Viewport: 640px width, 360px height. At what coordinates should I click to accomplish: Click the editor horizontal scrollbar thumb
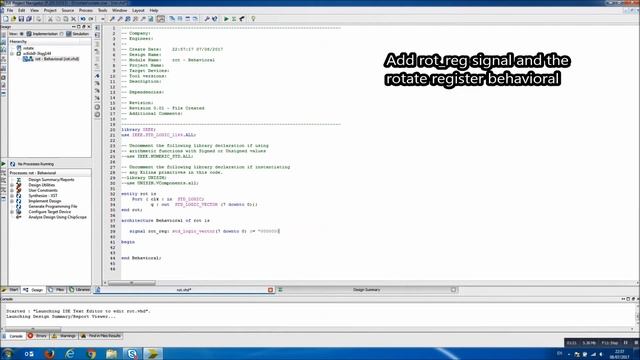(x=131, y=283)
